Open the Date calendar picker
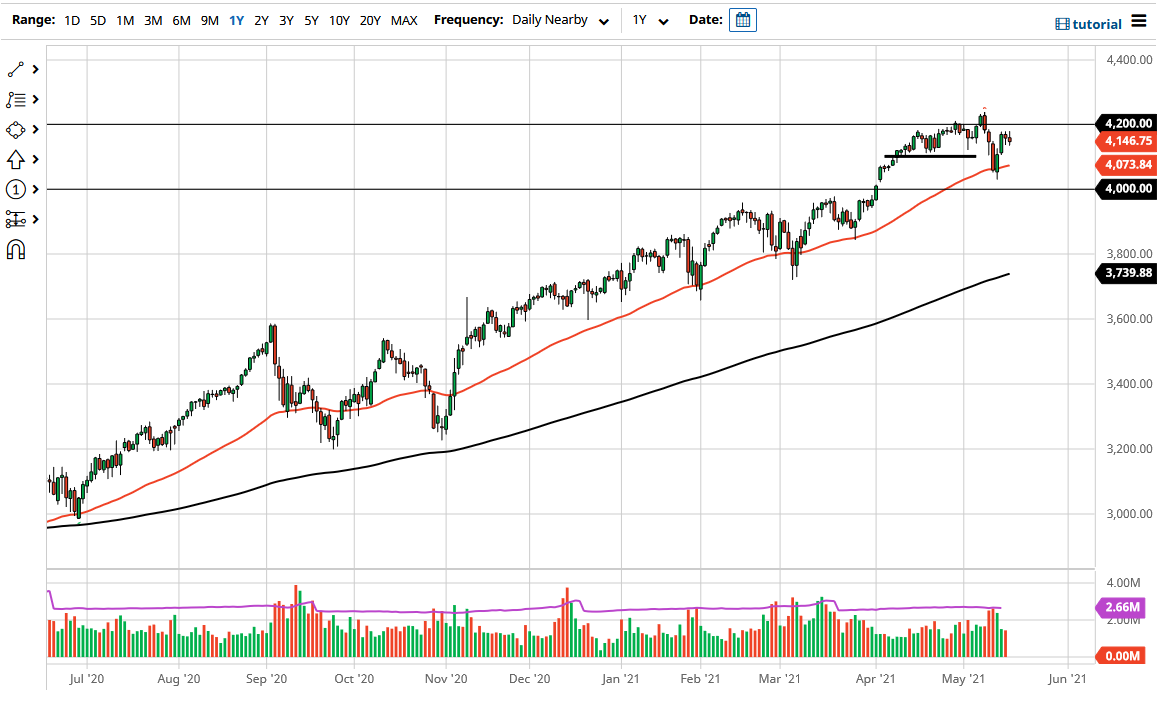This screenshot has height=706, width=1166. click(x=741, y=19)
